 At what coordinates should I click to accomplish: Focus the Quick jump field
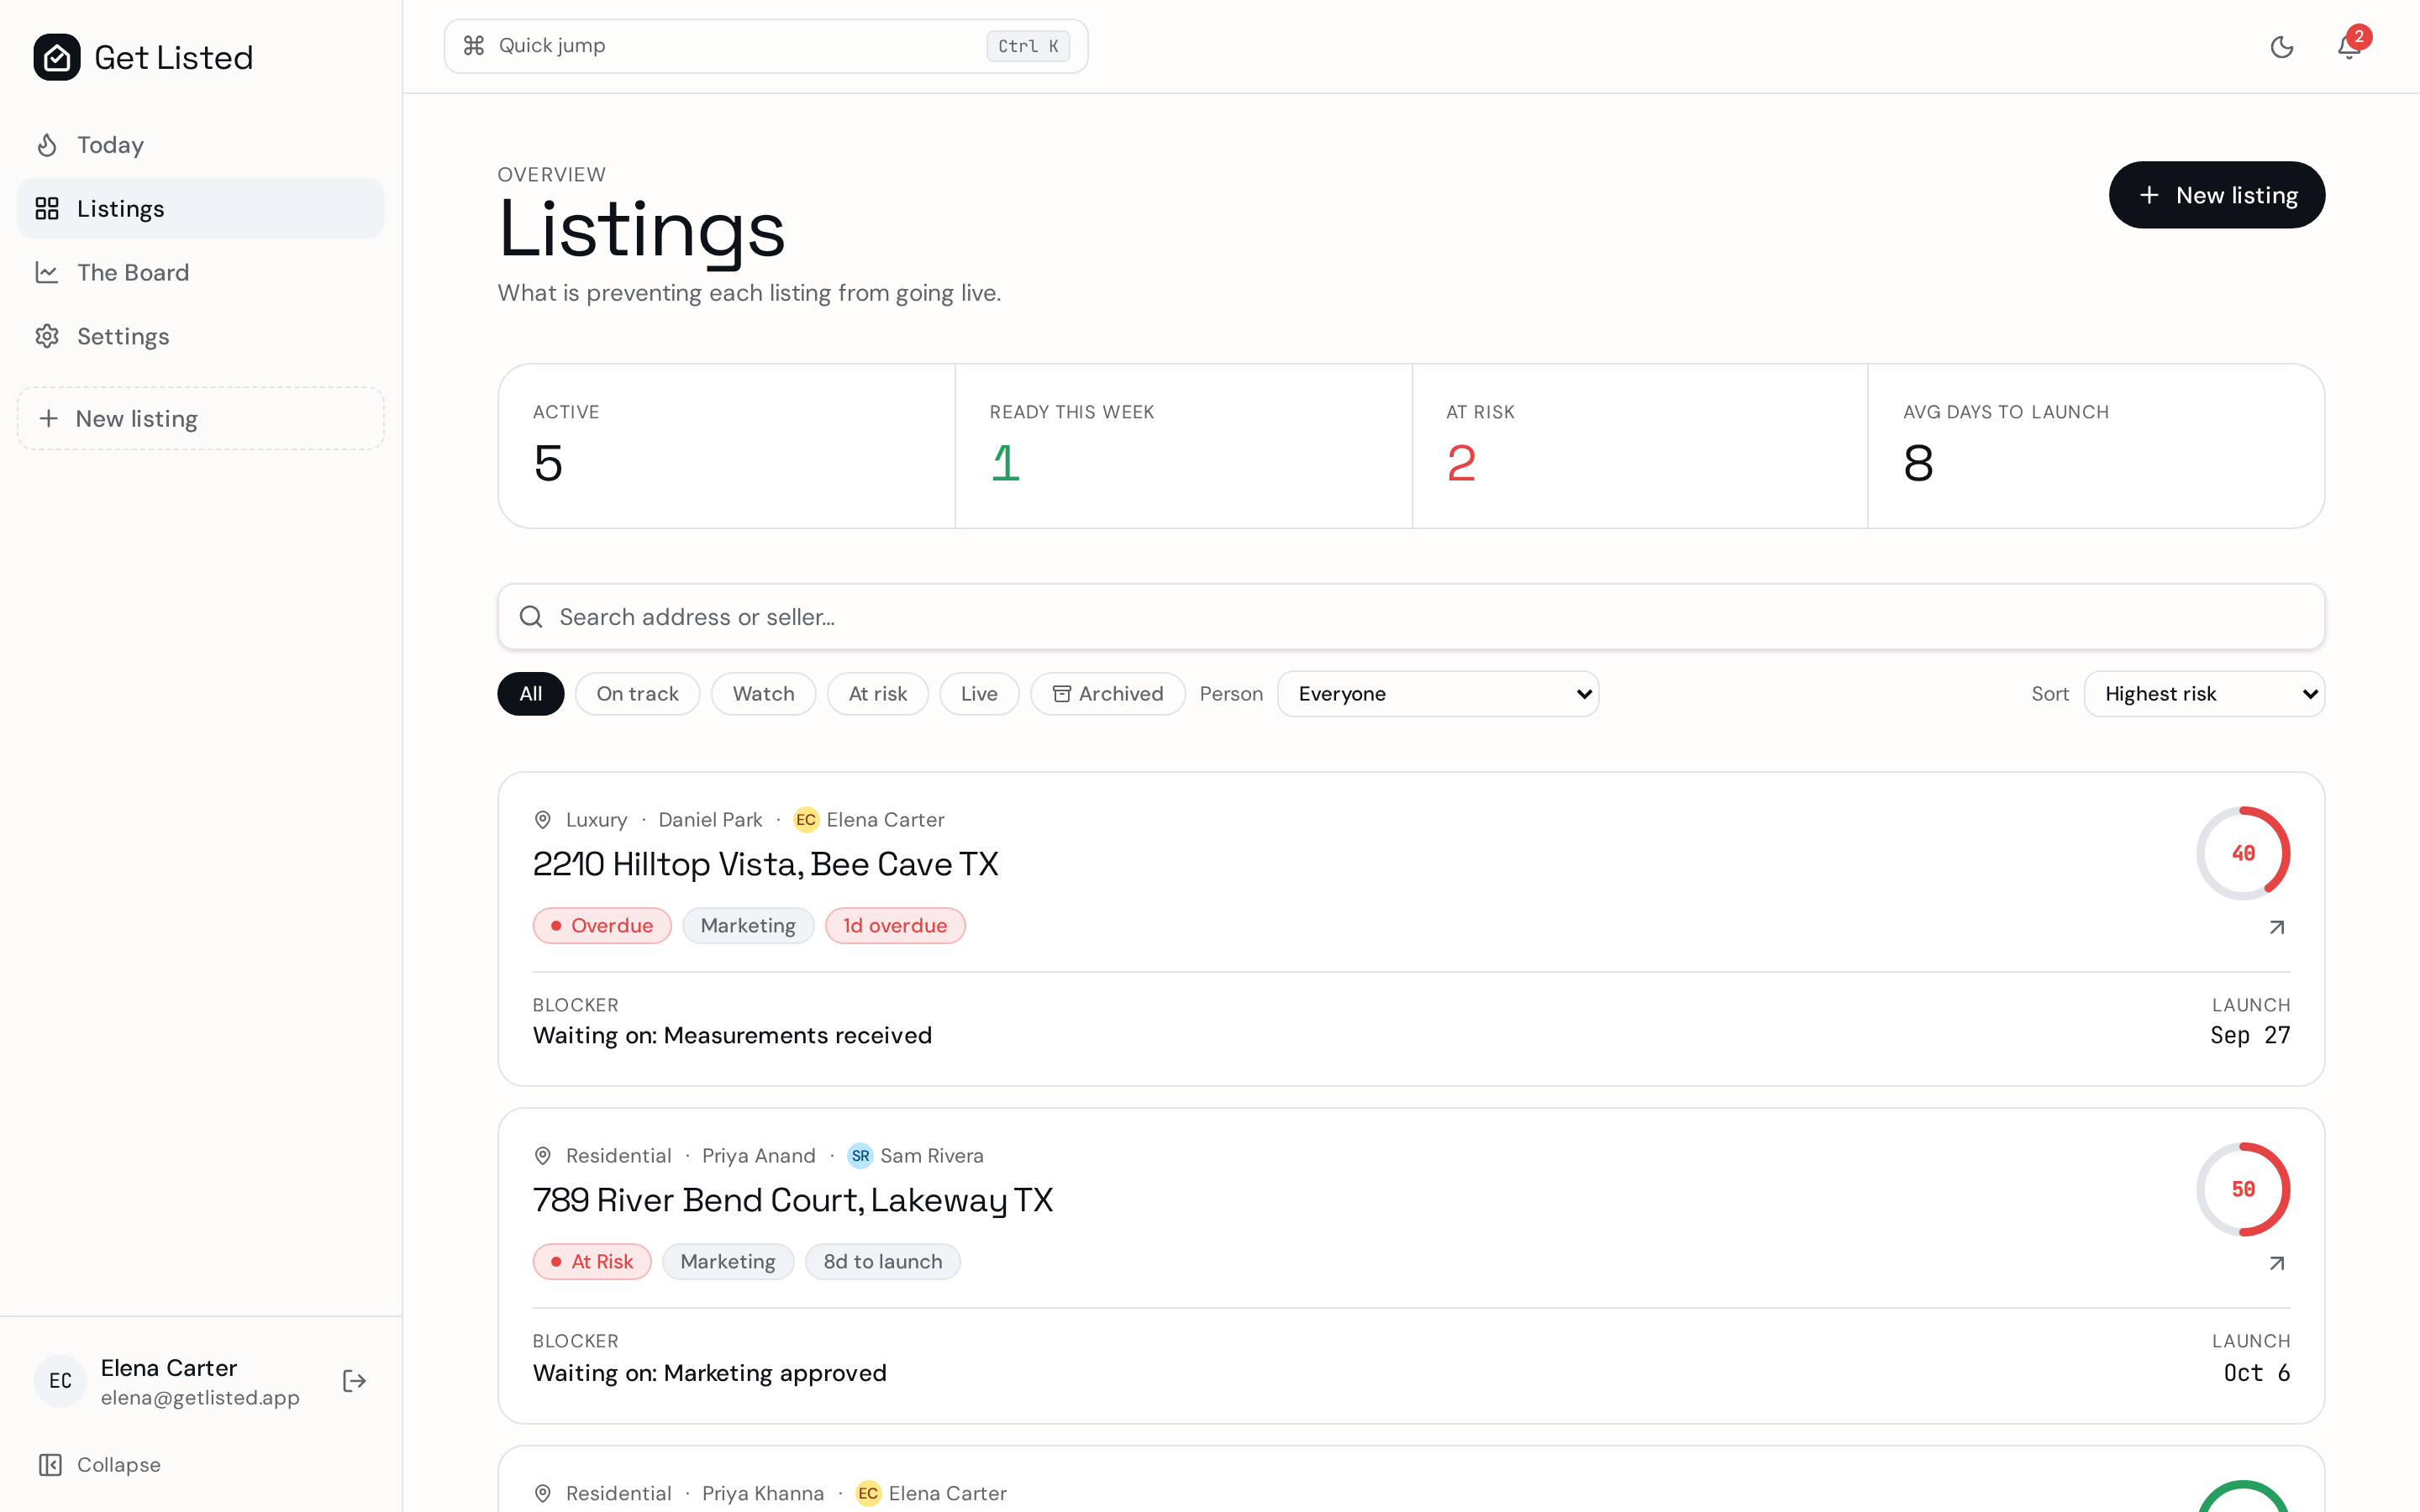(x=765, y=46)
